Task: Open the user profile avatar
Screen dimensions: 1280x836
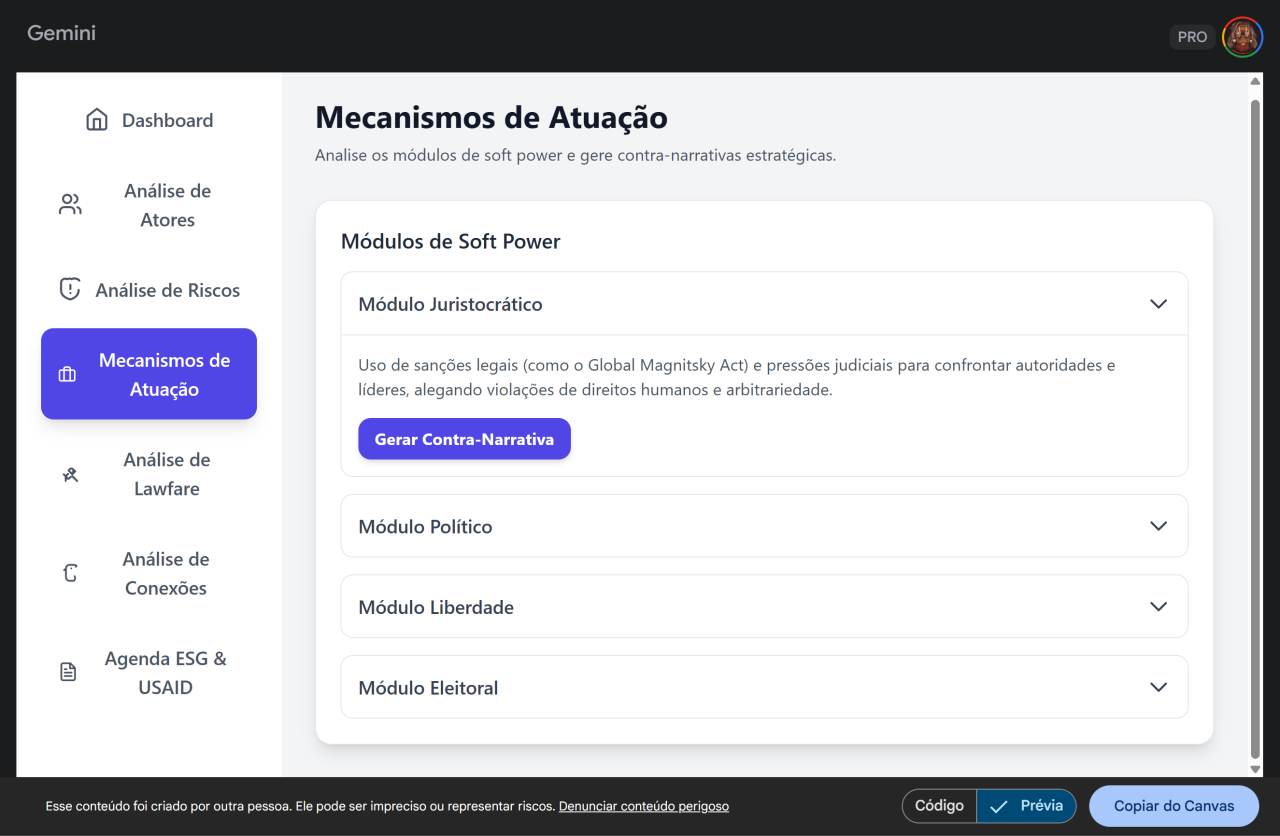Action: pos(1242,37)
